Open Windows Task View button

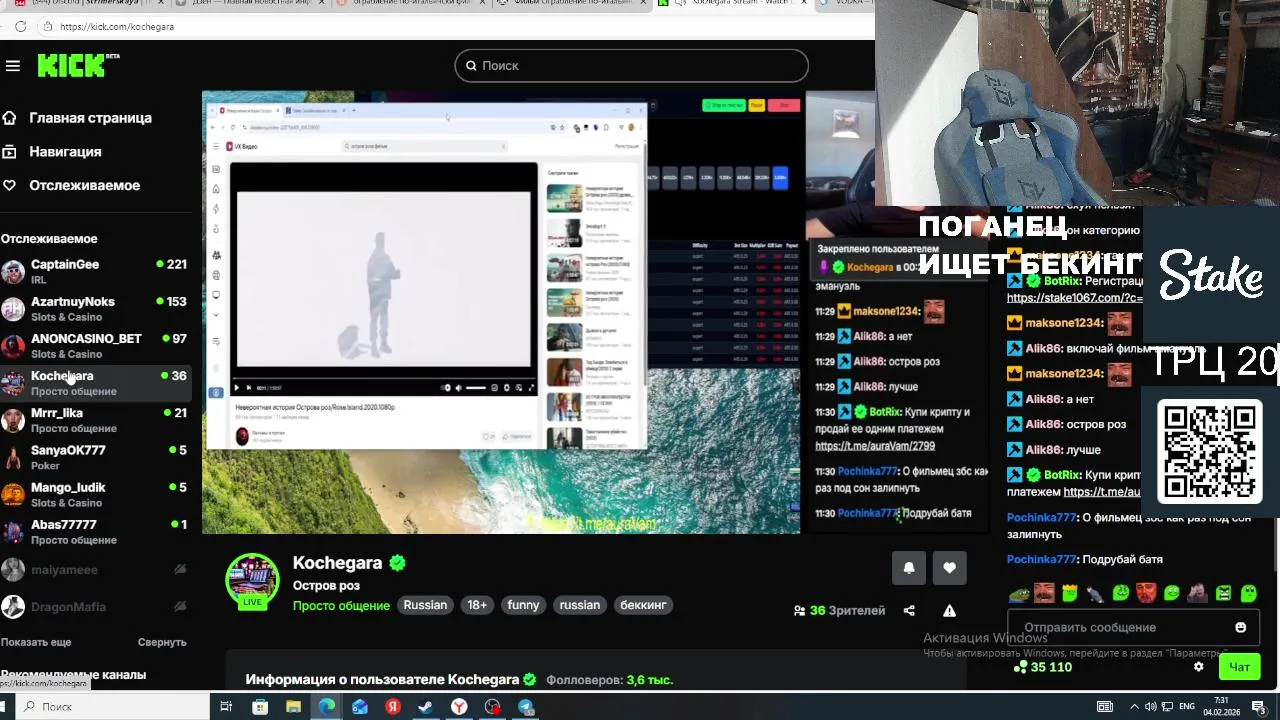(226, 707)
